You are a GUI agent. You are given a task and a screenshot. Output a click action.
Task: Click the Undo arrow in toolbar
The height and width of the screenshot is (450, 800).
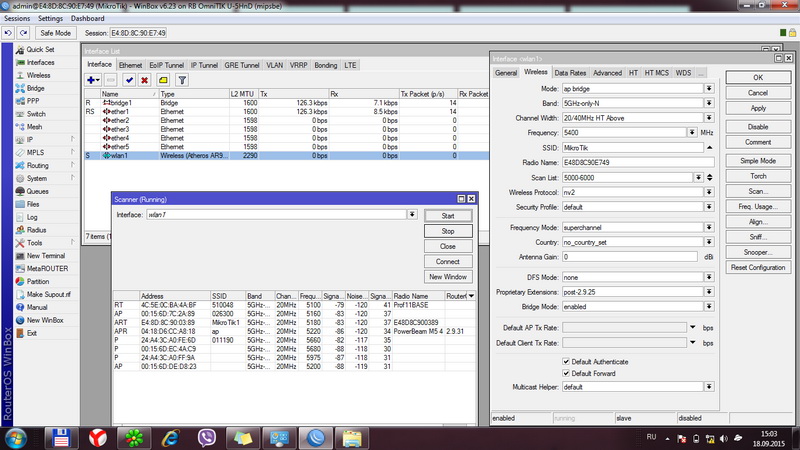pos(8,33)
